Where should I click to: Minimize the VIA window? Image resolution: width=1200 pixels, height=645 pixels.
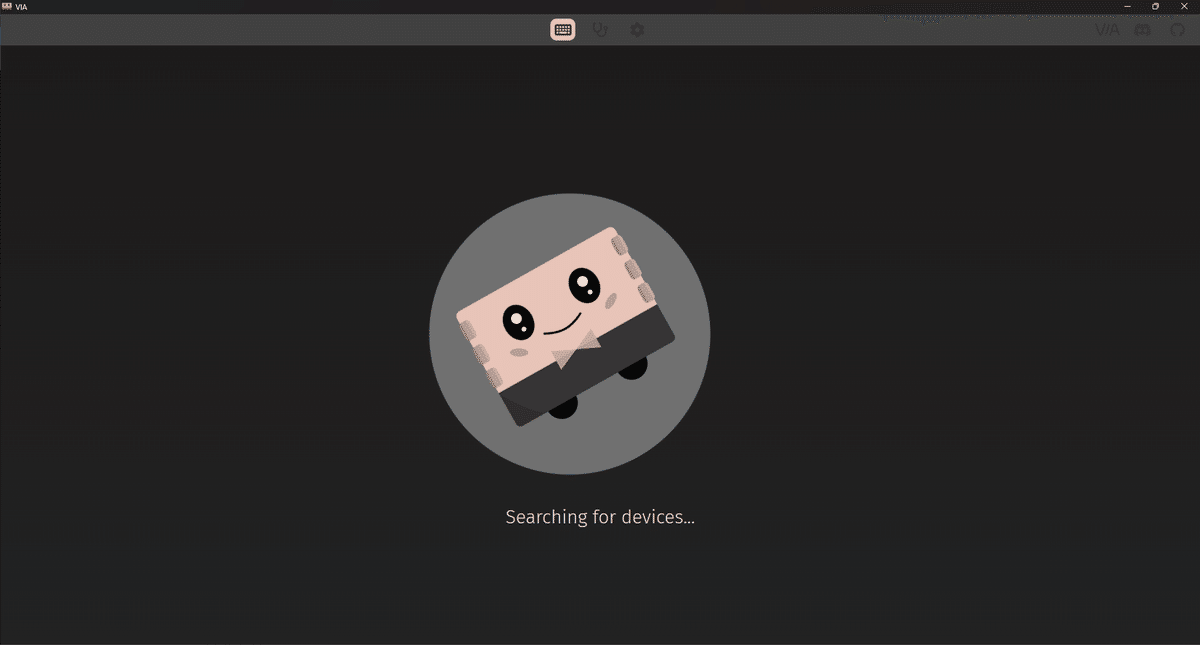(x=1128, y=6)
